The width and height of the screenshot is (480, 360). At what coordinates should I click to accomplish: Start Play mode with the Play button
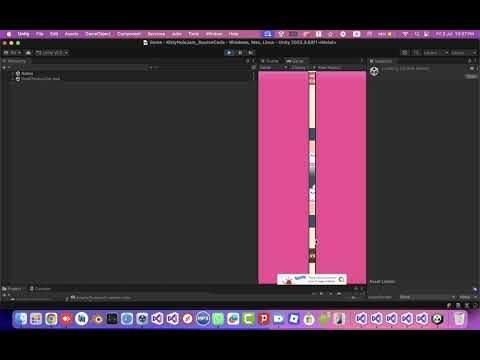(229, 52)
